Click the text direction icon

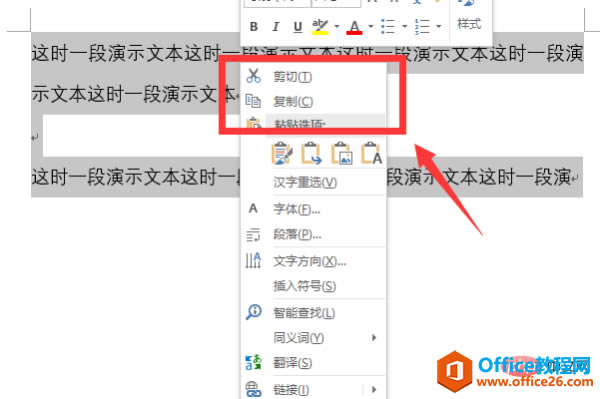(253, 260)
